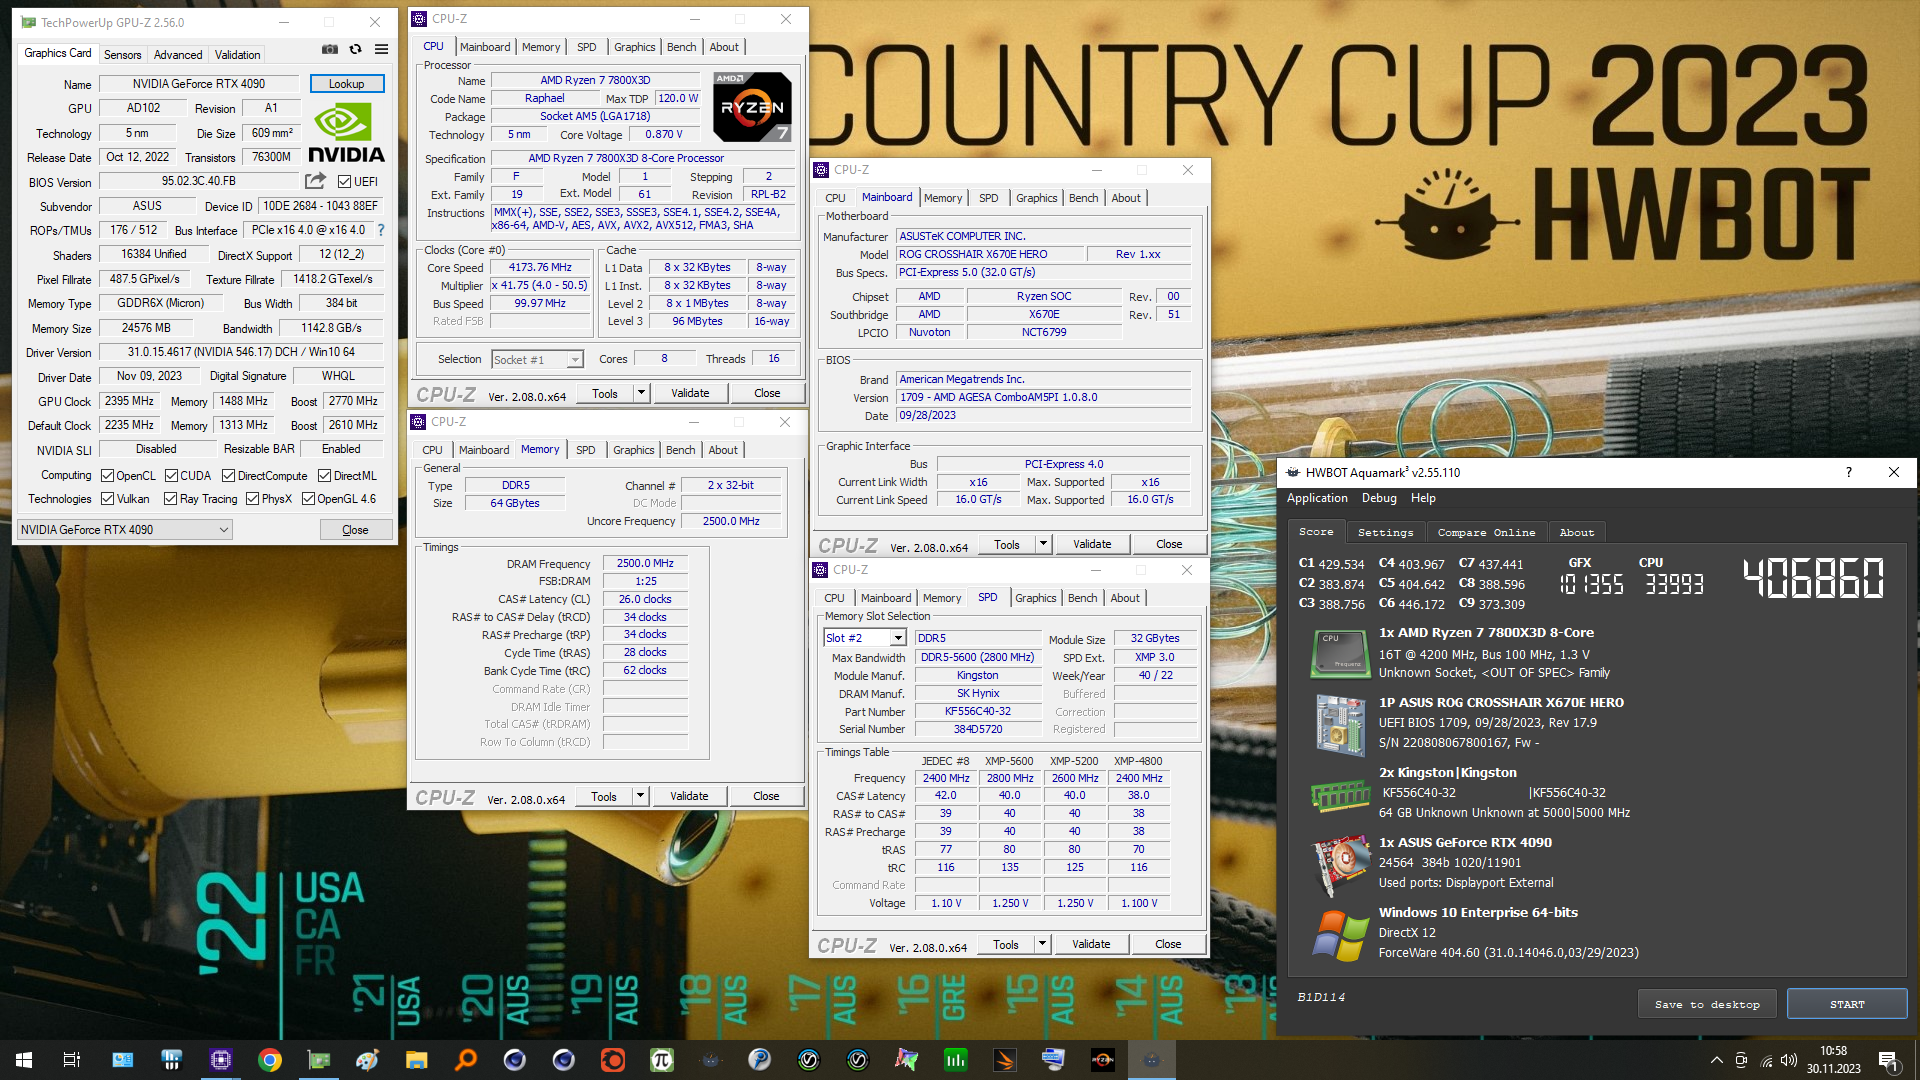Click the Bus Interface help question mark

tap(381, 230)
